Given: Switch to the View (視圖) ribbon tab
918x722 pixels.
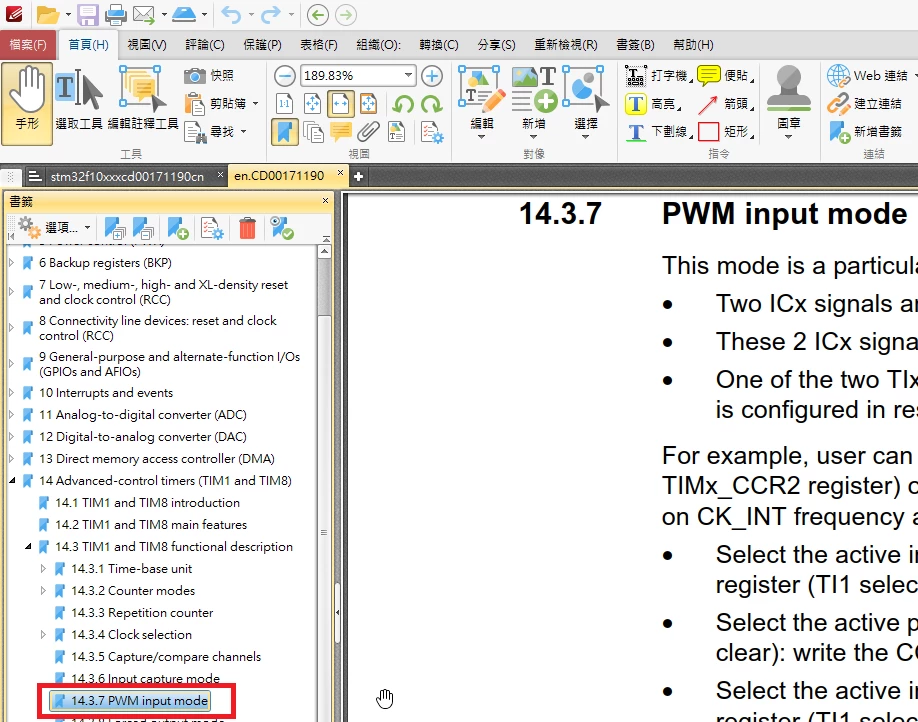Looking at the screenshot, I should pyautogui.click(x=147, y=45).
